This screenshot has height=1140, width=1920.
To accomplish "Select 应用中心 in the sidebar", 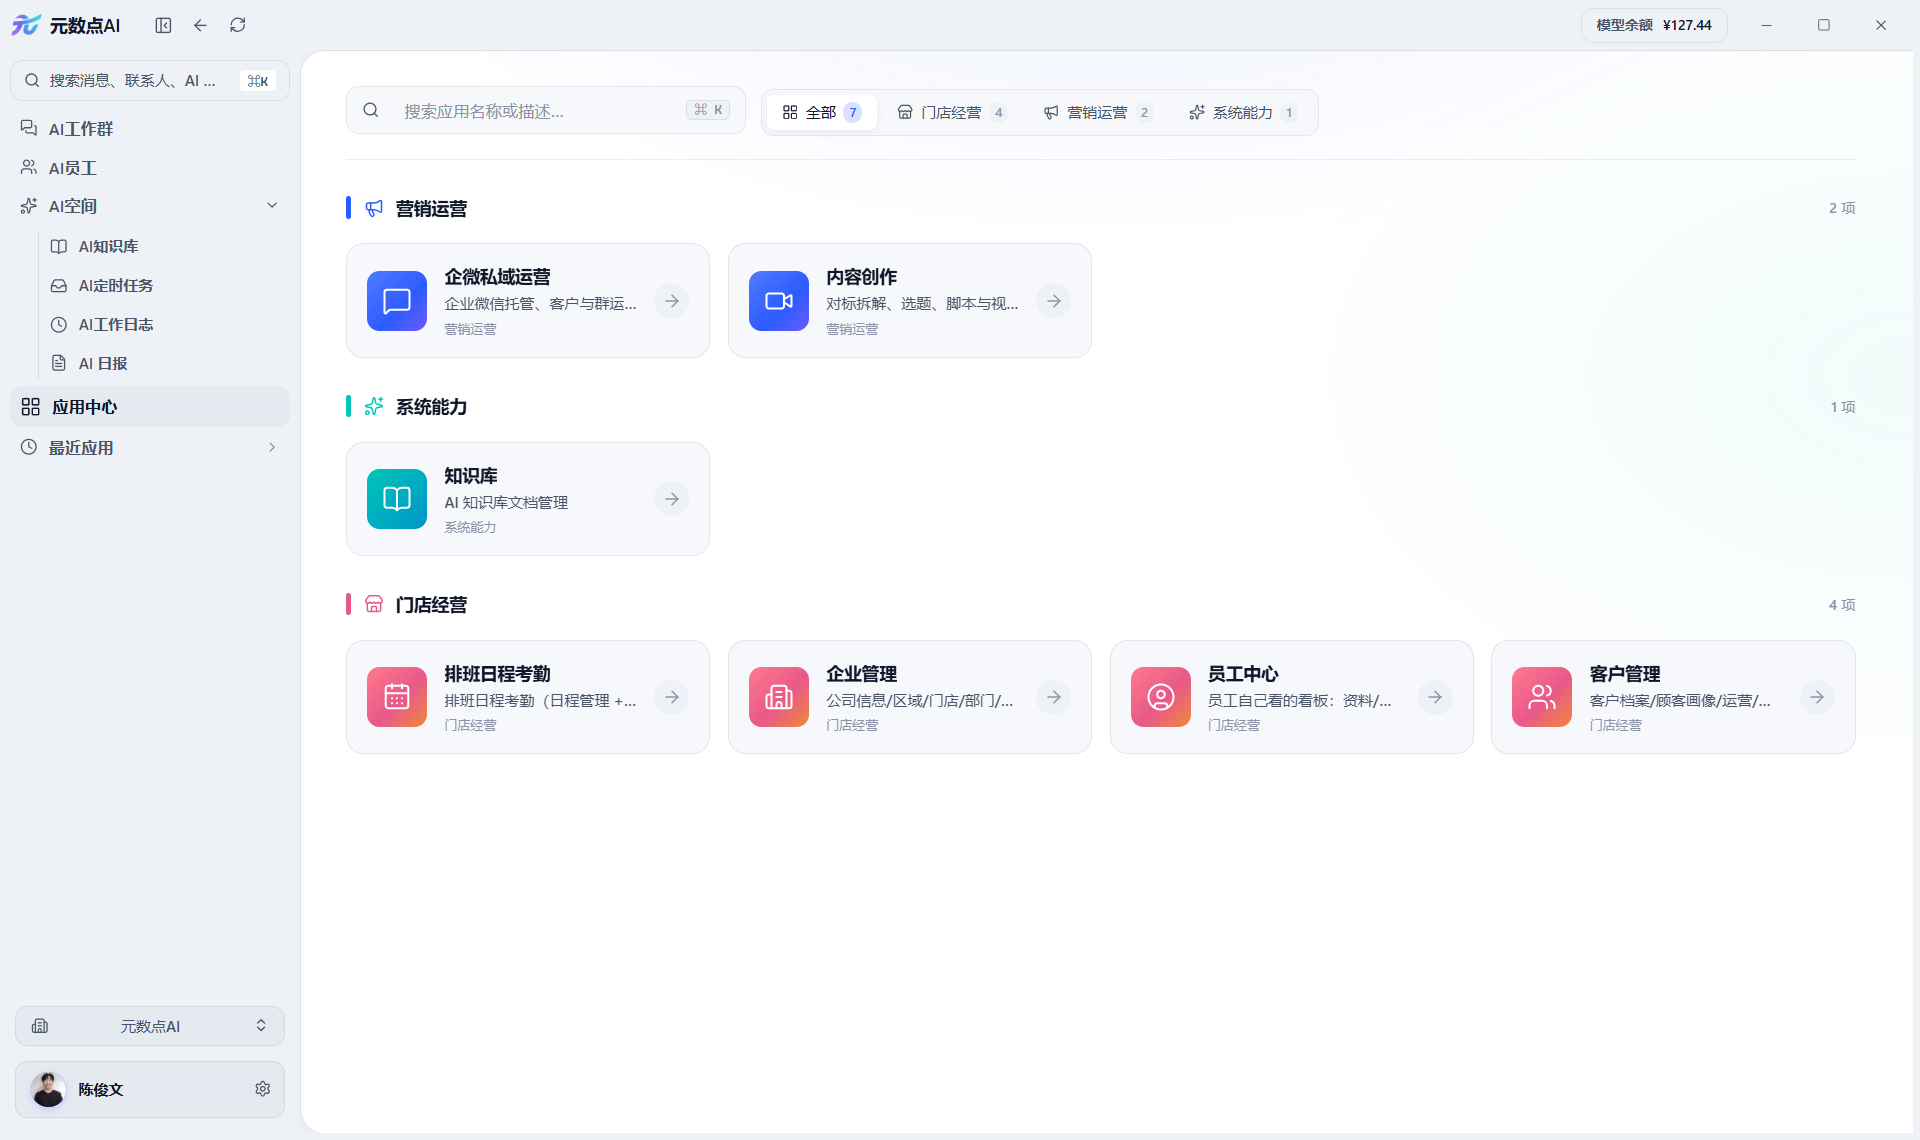I will click(x=150, y=407).
